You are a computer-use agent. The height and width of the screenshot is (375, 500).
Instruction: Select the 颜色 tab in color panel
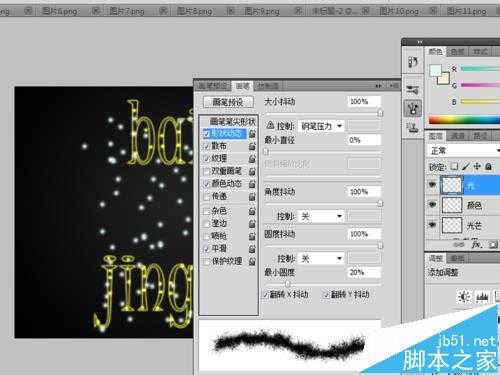click(435, 52)
